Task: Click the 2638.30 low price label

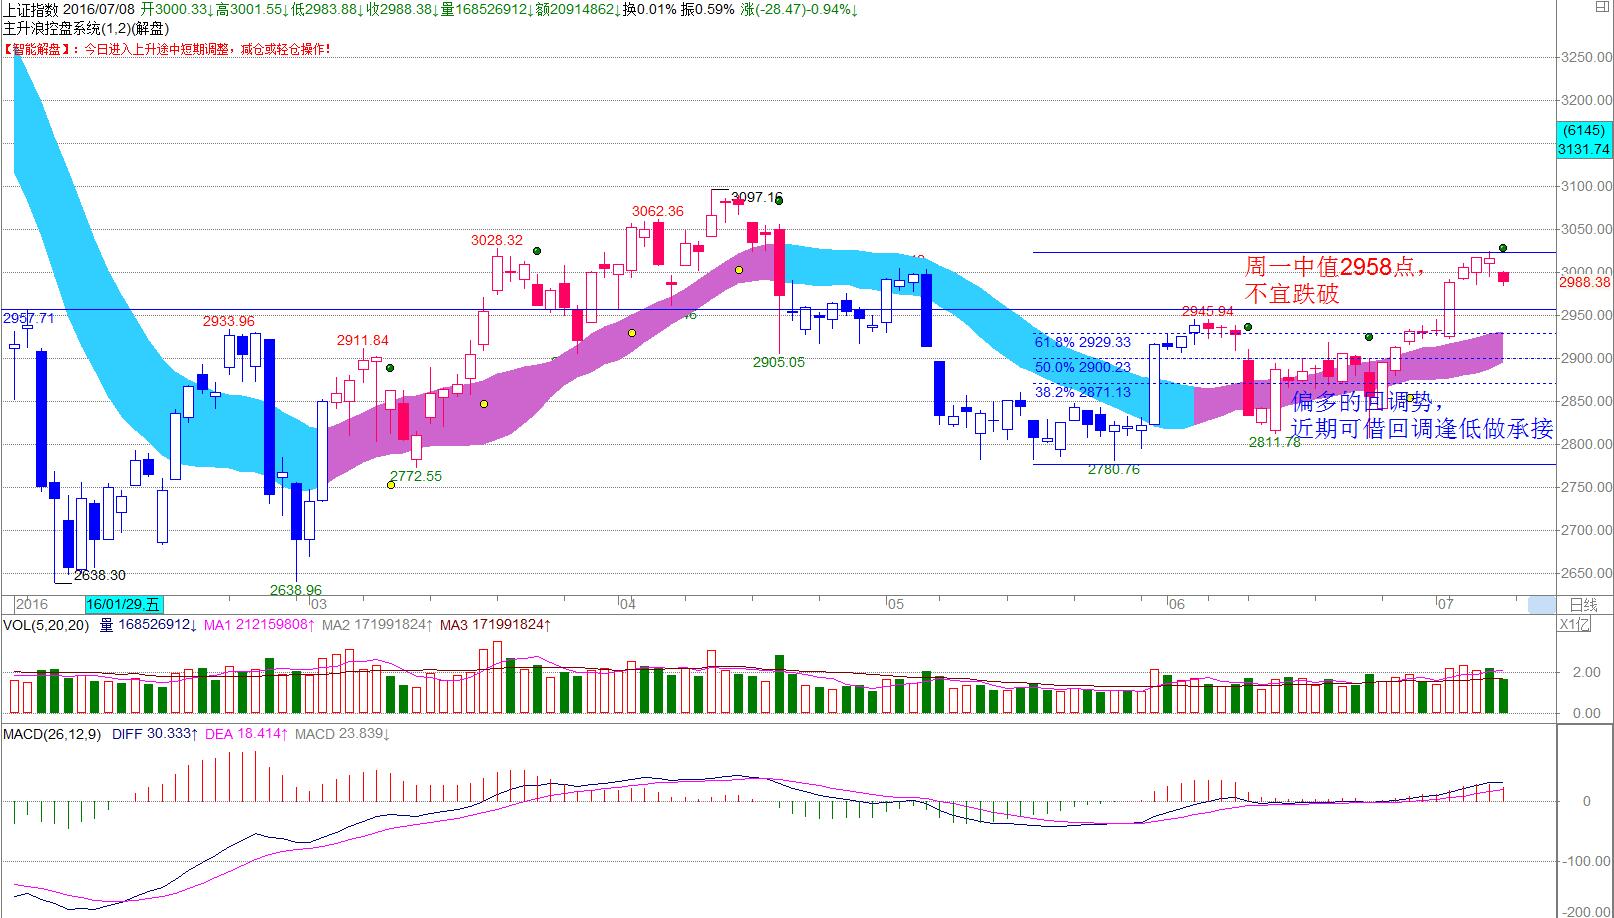Action: coord(100,575)
